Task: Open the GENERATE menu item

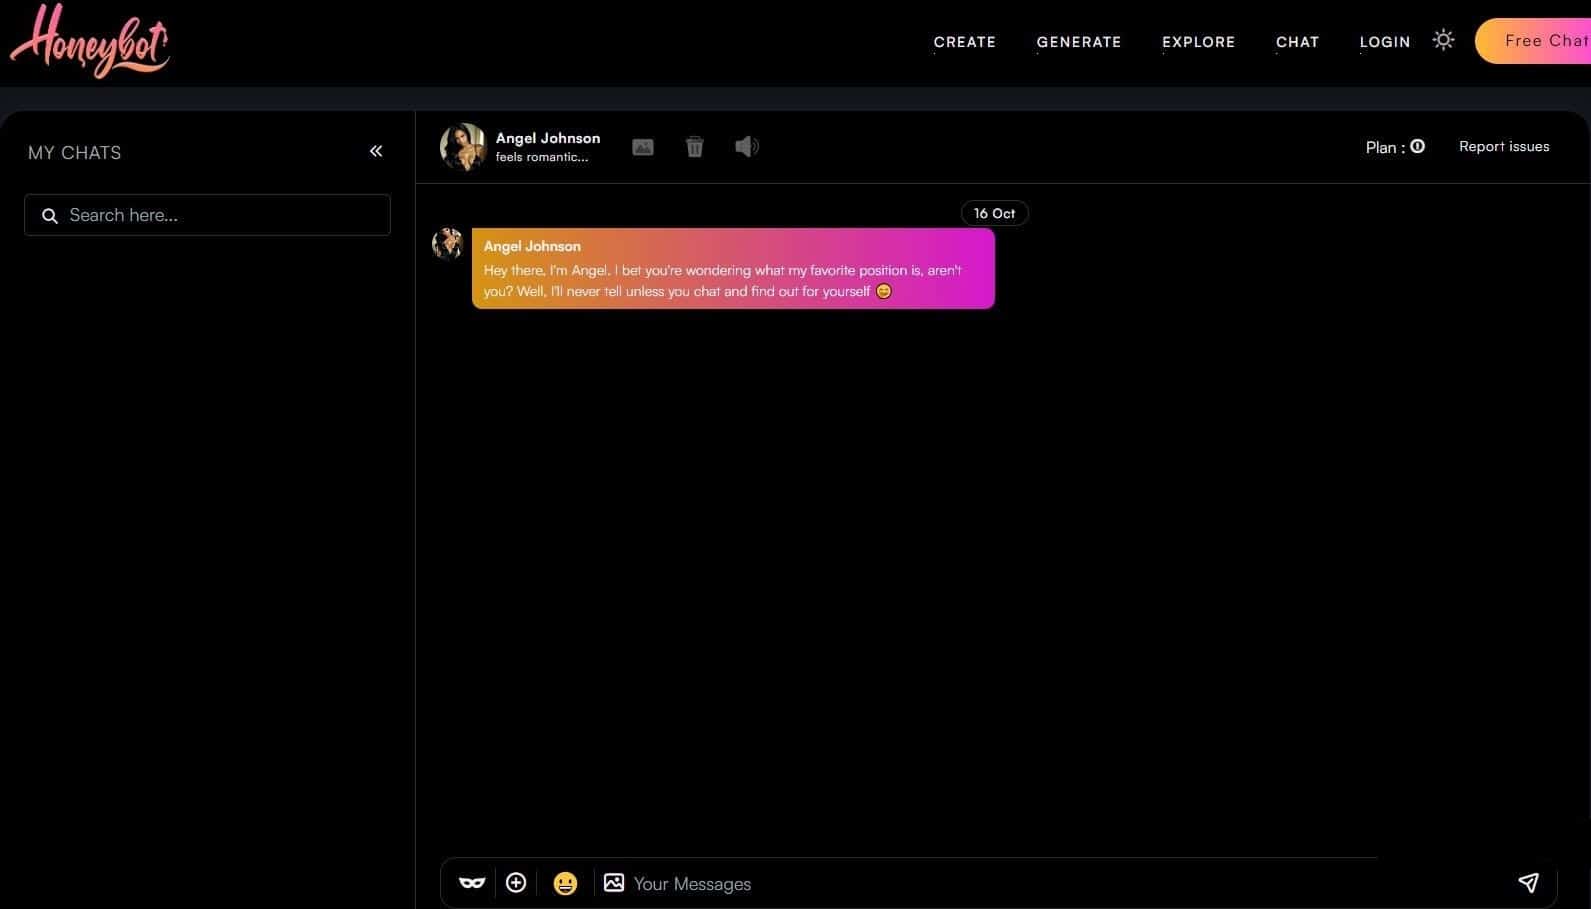Action: pyautogui.click(x=1078, y=42)
